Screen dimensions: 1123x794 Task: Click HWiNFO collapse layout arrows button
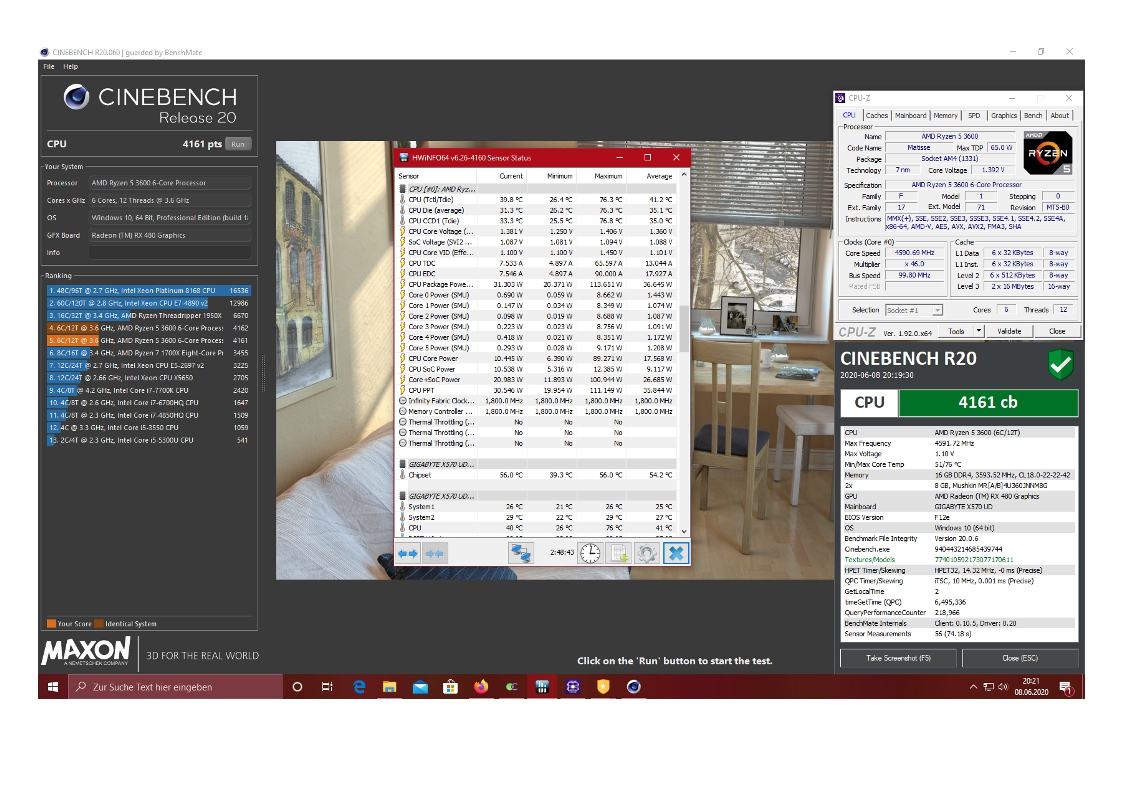434,553
